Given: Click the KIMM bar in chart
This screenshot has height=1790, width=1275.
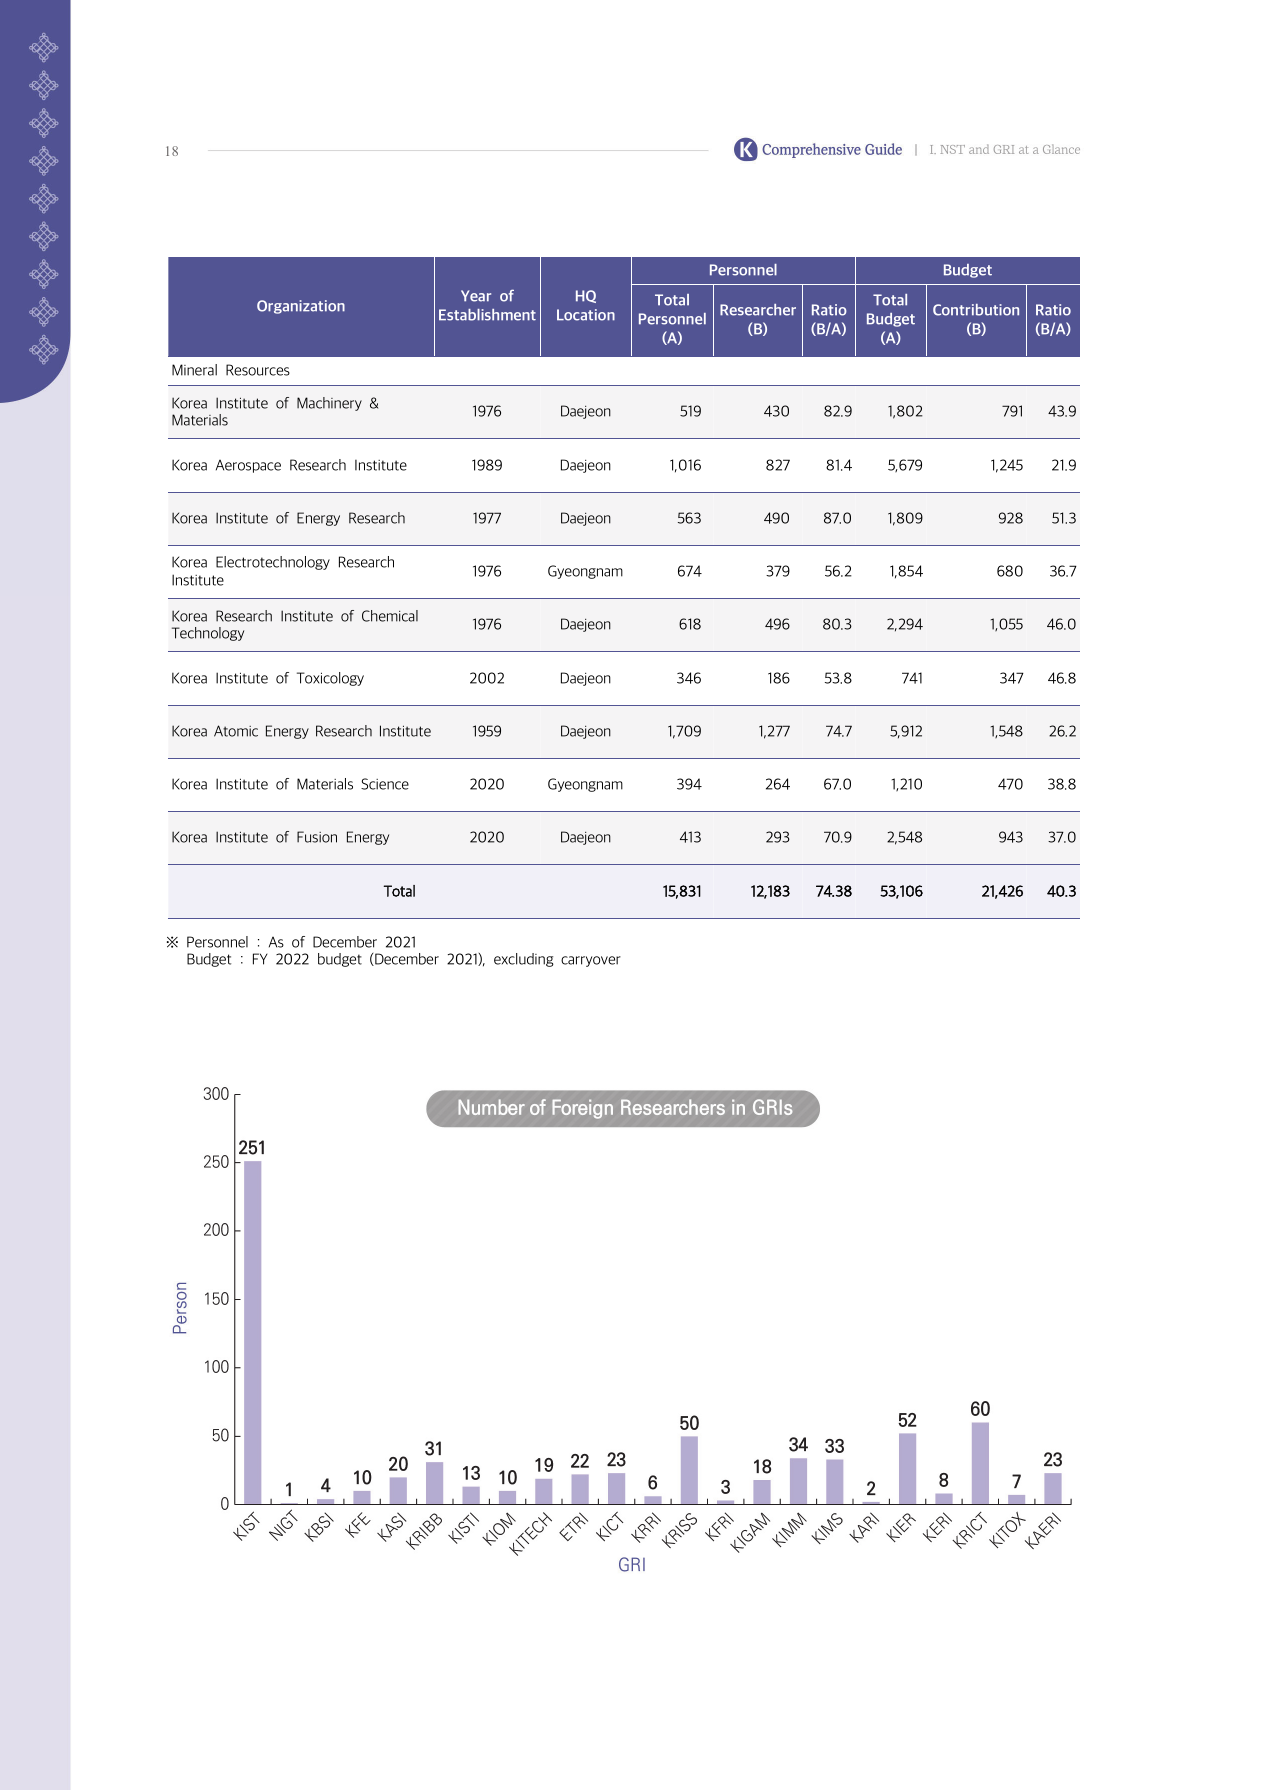Looking at the screenshot, I should 798,1481.
